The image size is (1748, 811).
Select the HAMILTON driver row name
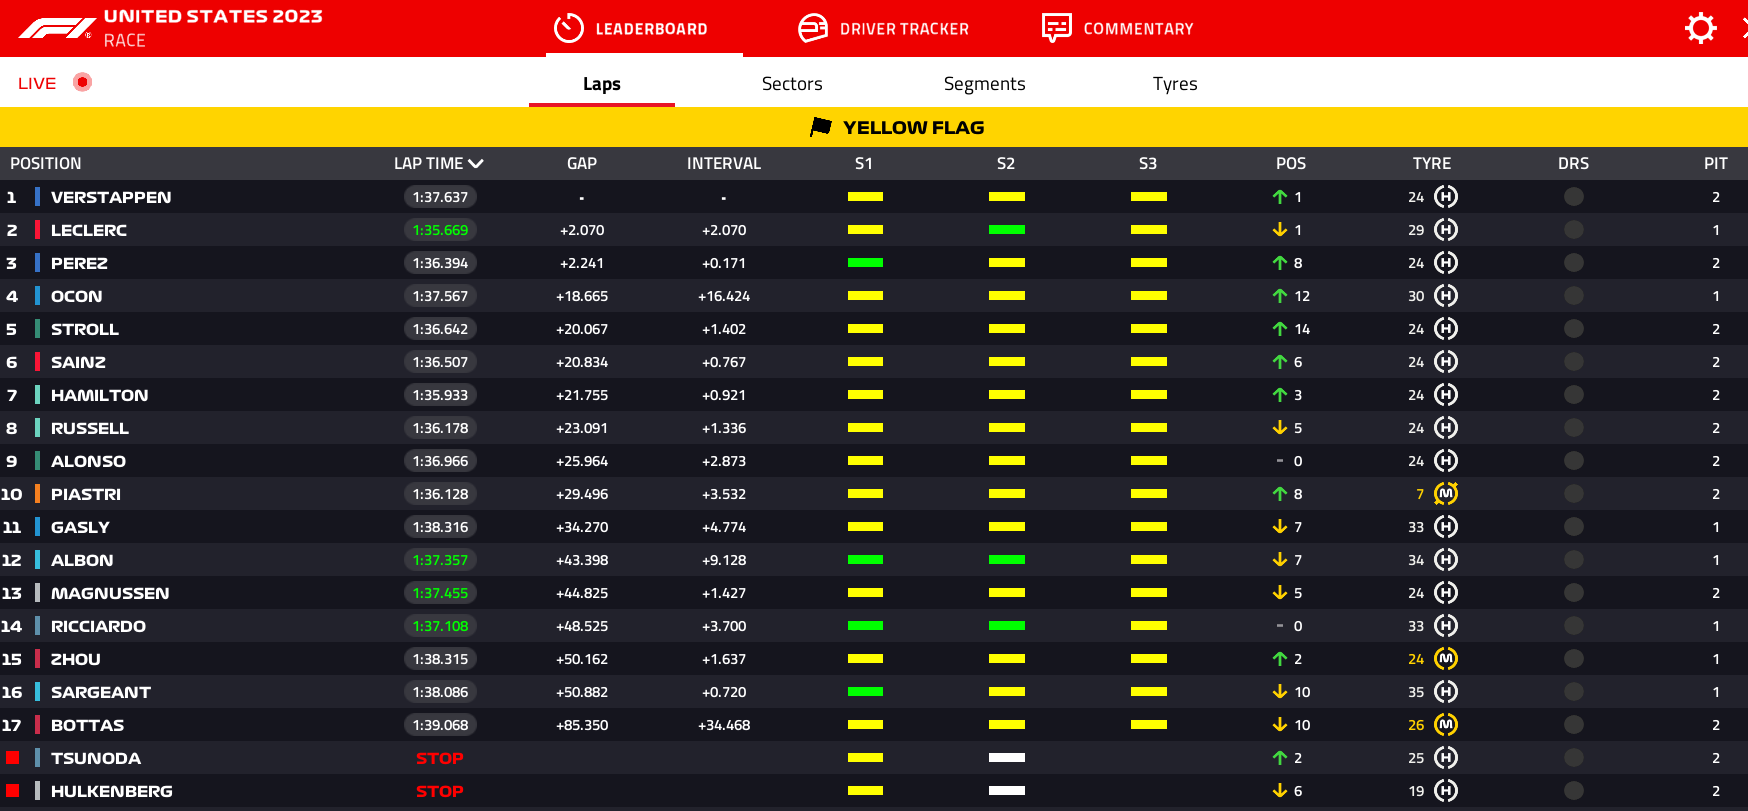pos(100,396)
